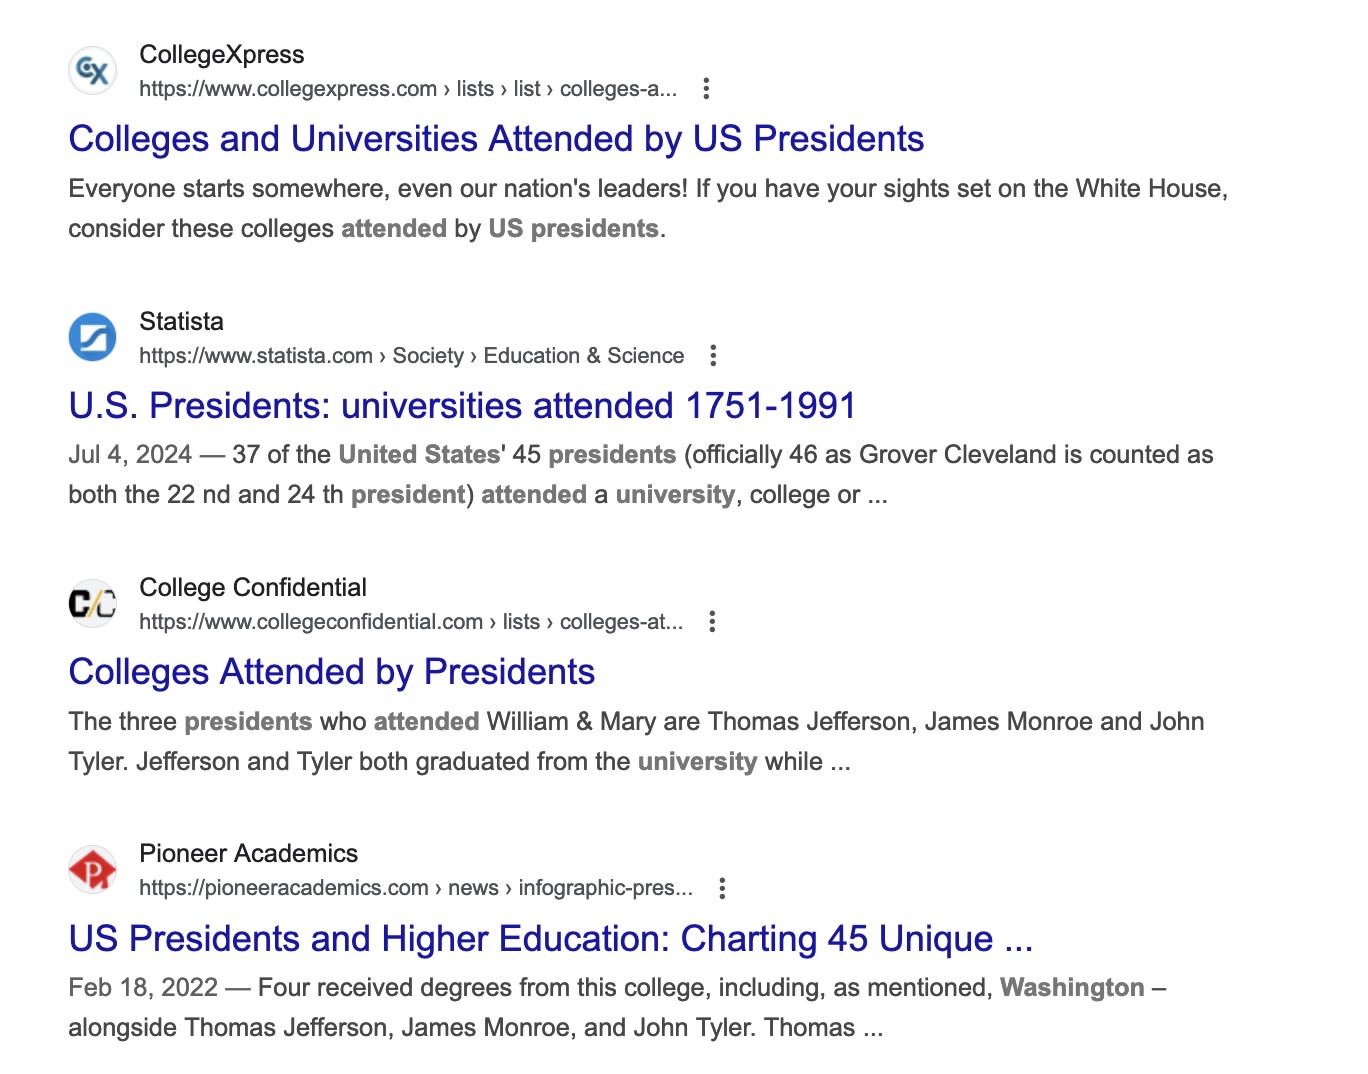This screenshot has height=1074, width=1368.
Task: Open 'U.S. Presidents: universities attended 1751-1991'
Action: (x=462, y=406)
